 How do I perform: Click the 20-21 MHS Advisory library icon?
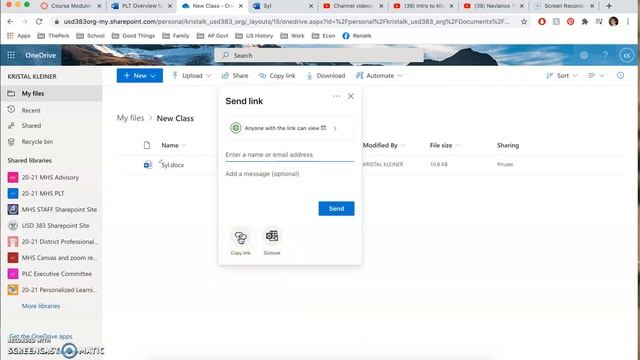13,178
